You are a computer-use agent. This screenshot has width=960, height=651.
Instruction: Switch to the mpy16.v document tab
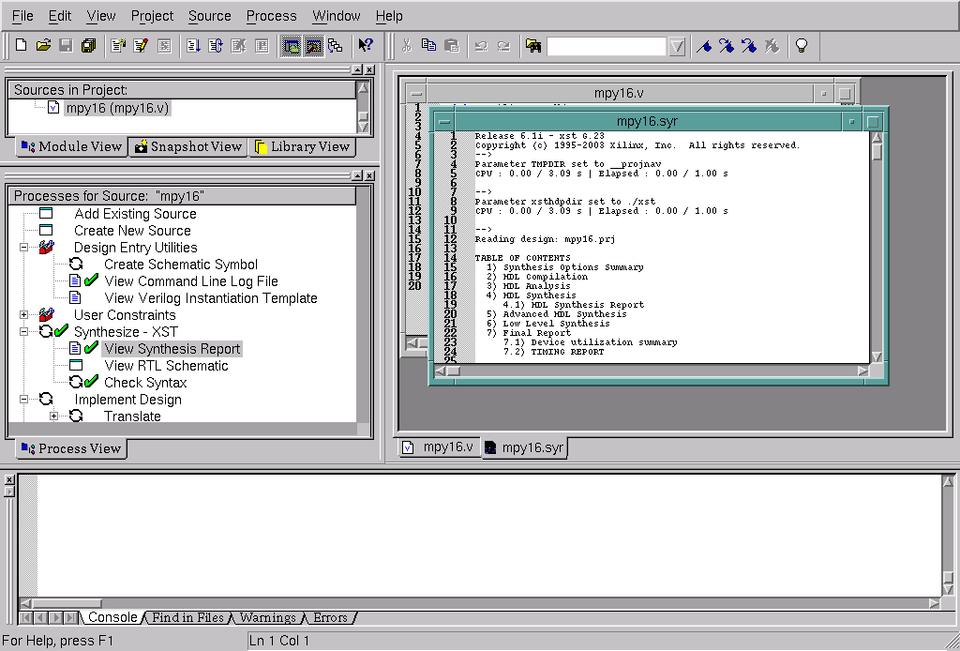[438, 448]
